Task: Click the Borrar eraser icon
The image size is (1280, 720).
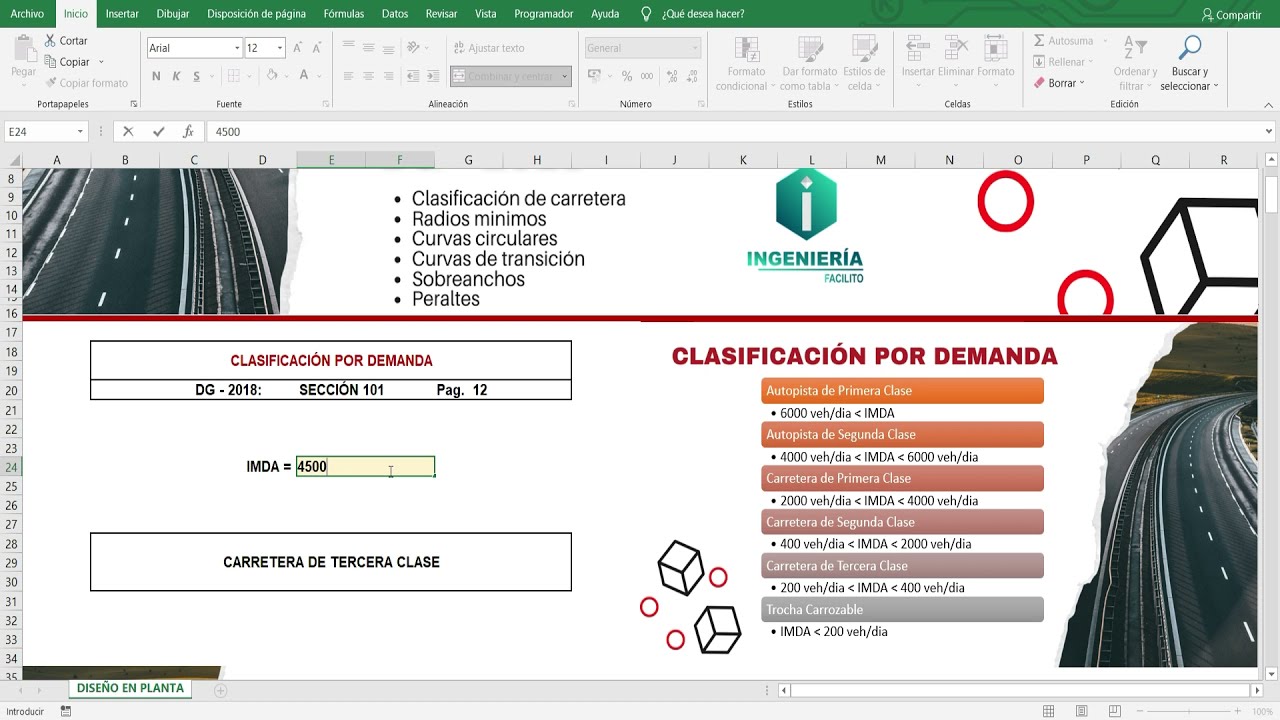Action: coord(1039,83)
